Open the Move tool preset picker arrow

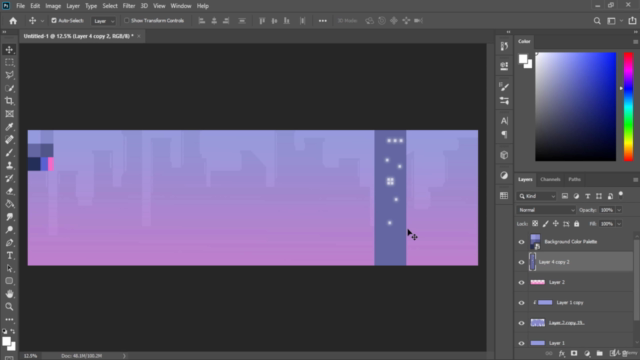[x=42, y=21]
